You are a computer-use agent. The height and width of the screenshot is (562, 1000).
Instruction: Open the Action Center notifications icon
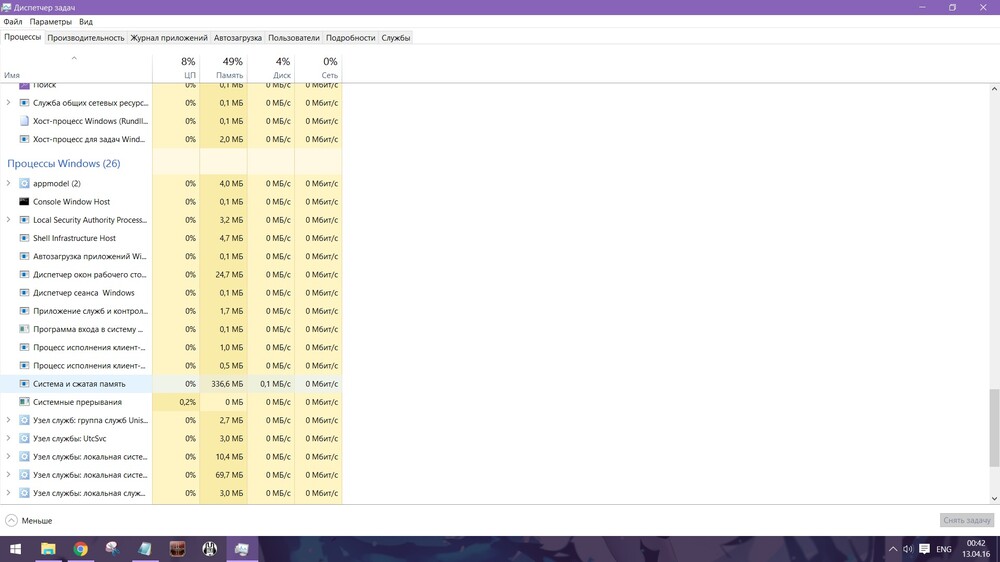[924, 549]
